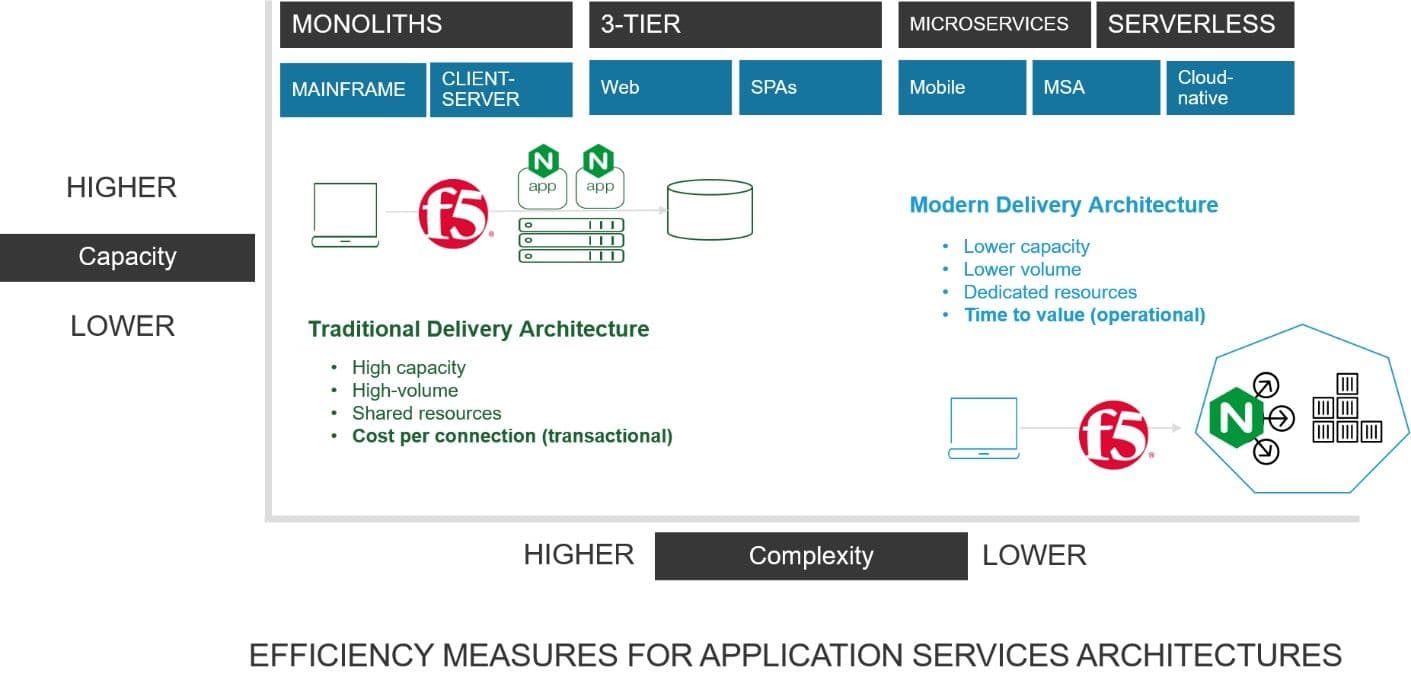Choose the SERVERLESS header
Screen dimensions: 1411x693
(1194, 24)
